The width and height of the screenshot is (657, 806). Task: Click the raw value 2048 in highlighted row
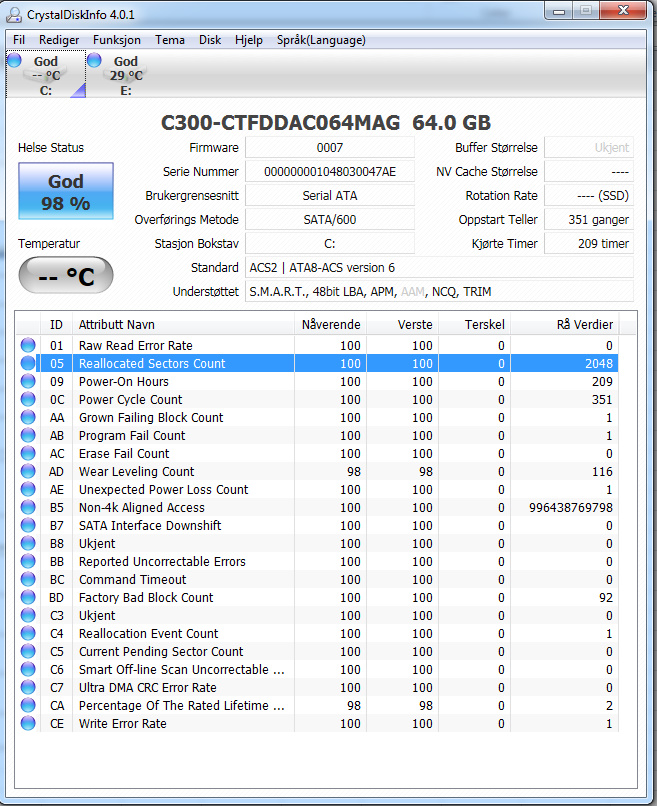[599, 363]
